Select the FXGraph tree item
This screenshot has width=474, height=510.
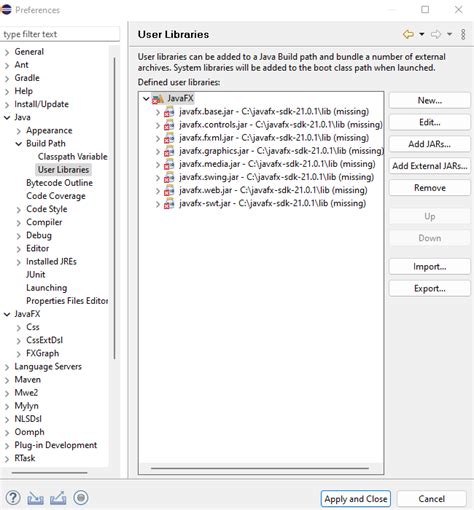[x=43, y=353]
